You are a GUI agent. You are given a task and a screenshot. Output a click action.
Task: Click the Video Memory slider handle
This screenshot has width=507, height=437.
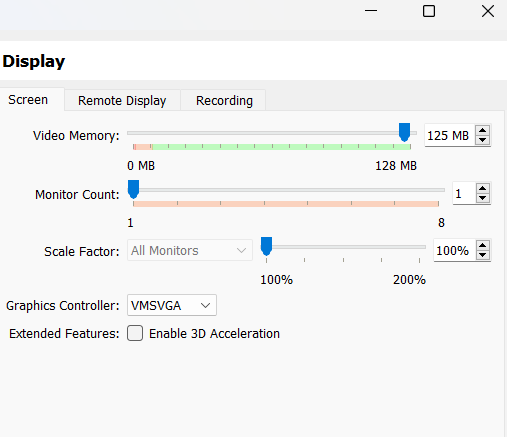[404, 132]
